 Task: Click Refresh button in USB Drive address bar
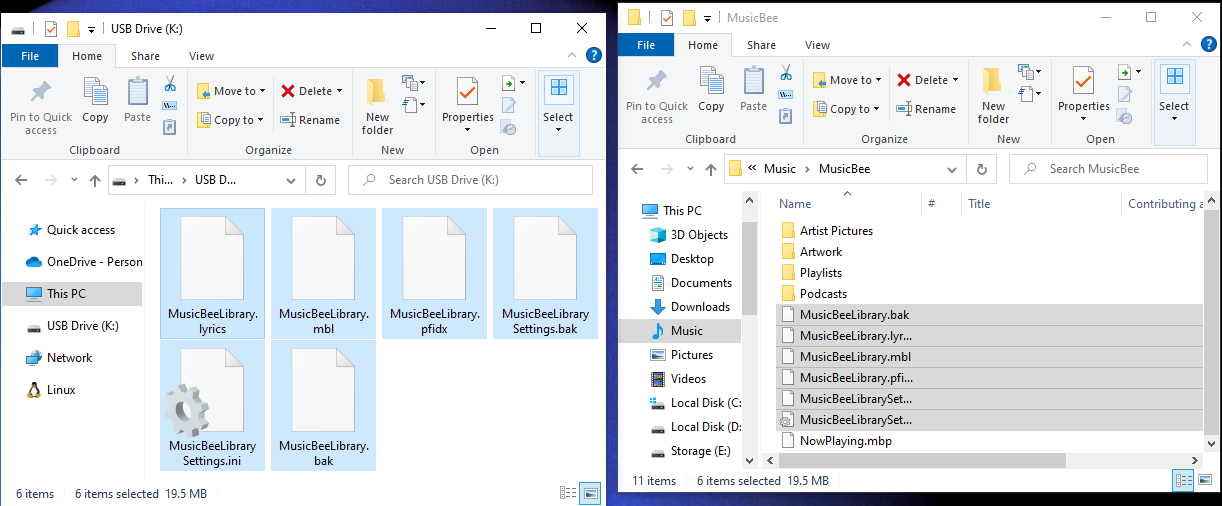(320, 181)
